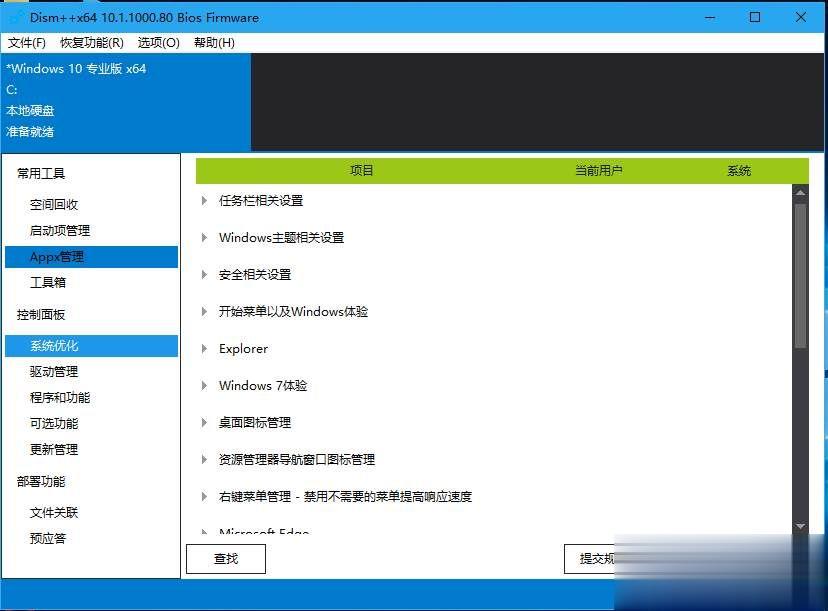Expand 任务栏相关设置

[261, 200]
